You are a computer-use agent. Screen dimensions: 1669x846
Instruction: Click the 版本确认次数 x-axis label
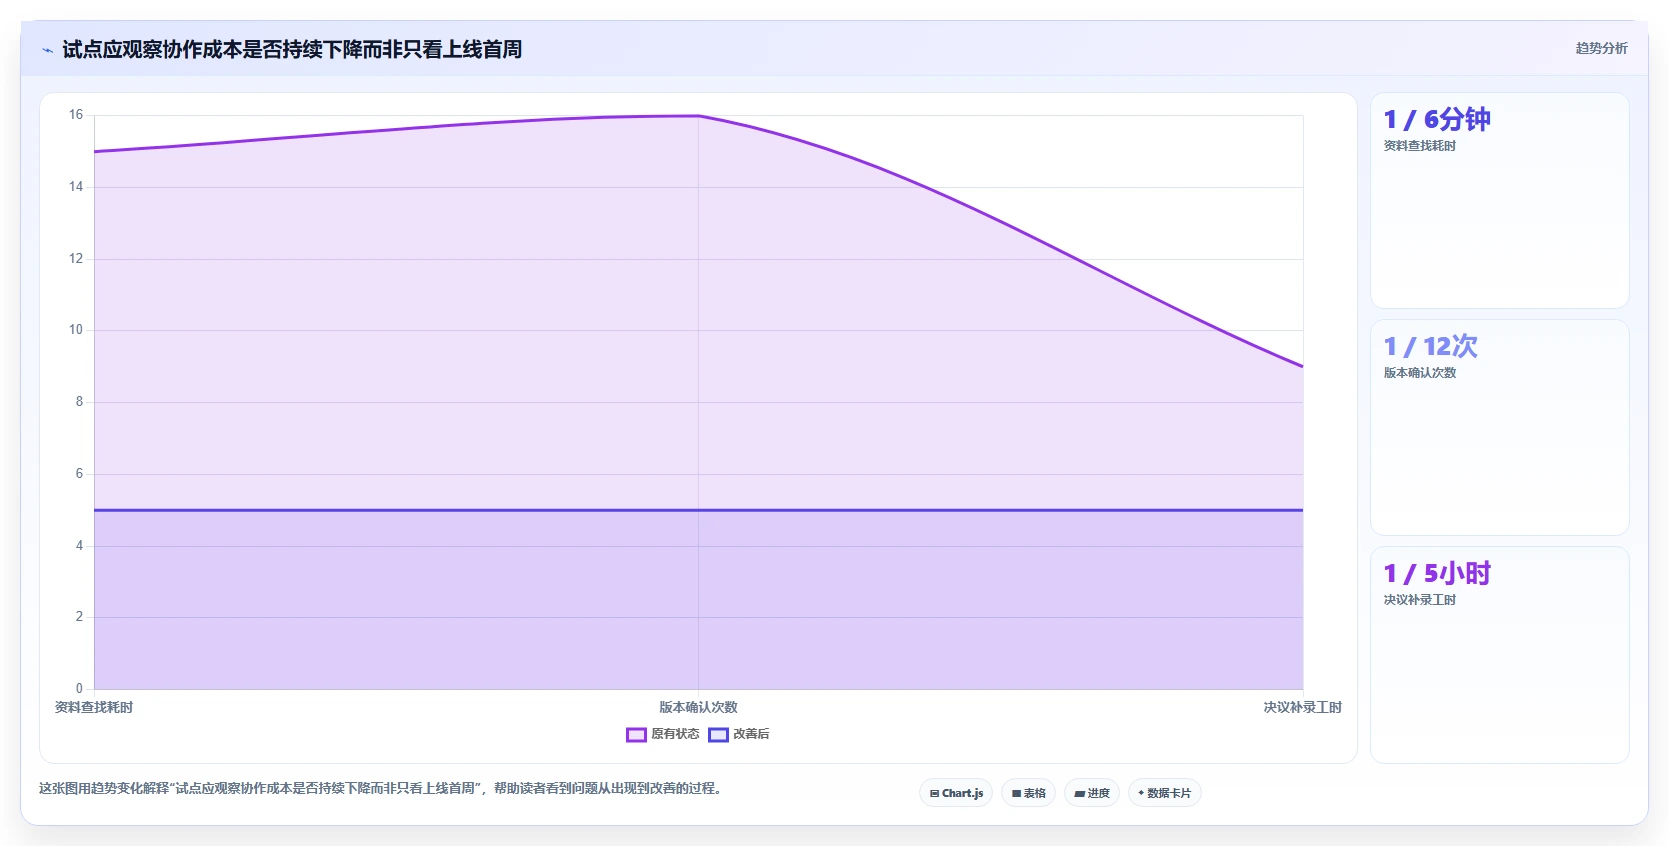(x=698, y=707)
